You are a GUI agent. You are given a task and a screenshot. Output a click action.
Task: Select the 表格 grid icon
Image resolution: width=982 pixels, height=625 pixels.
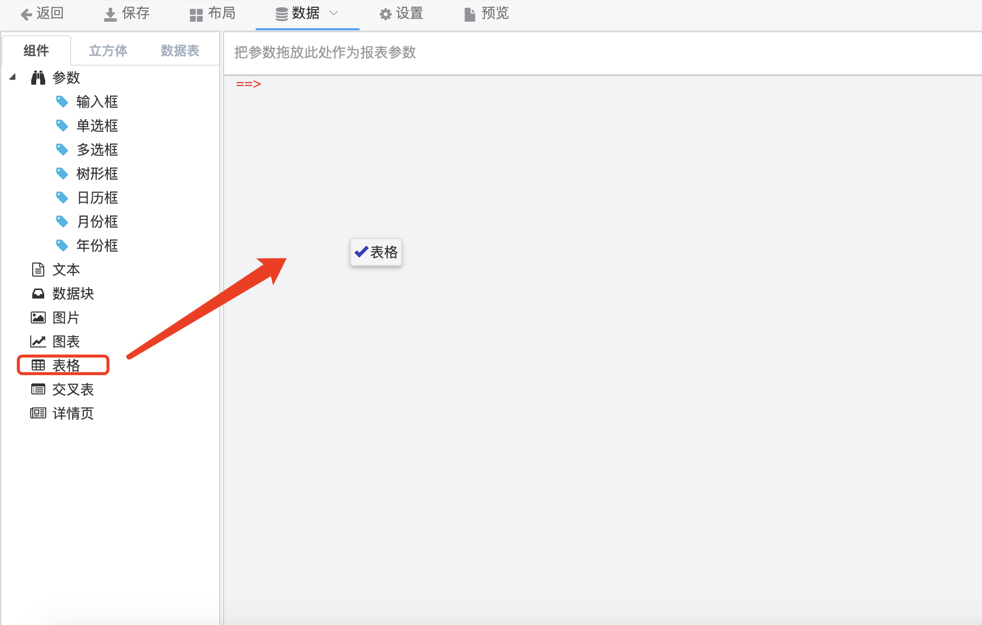pos(38,366)
